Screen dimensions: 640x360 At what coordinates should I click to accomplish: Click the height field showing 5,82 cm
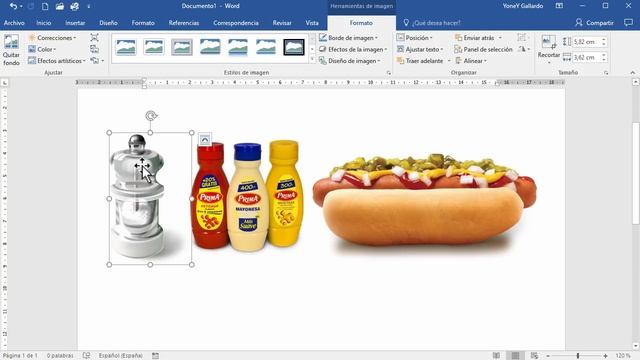point(586,42)
